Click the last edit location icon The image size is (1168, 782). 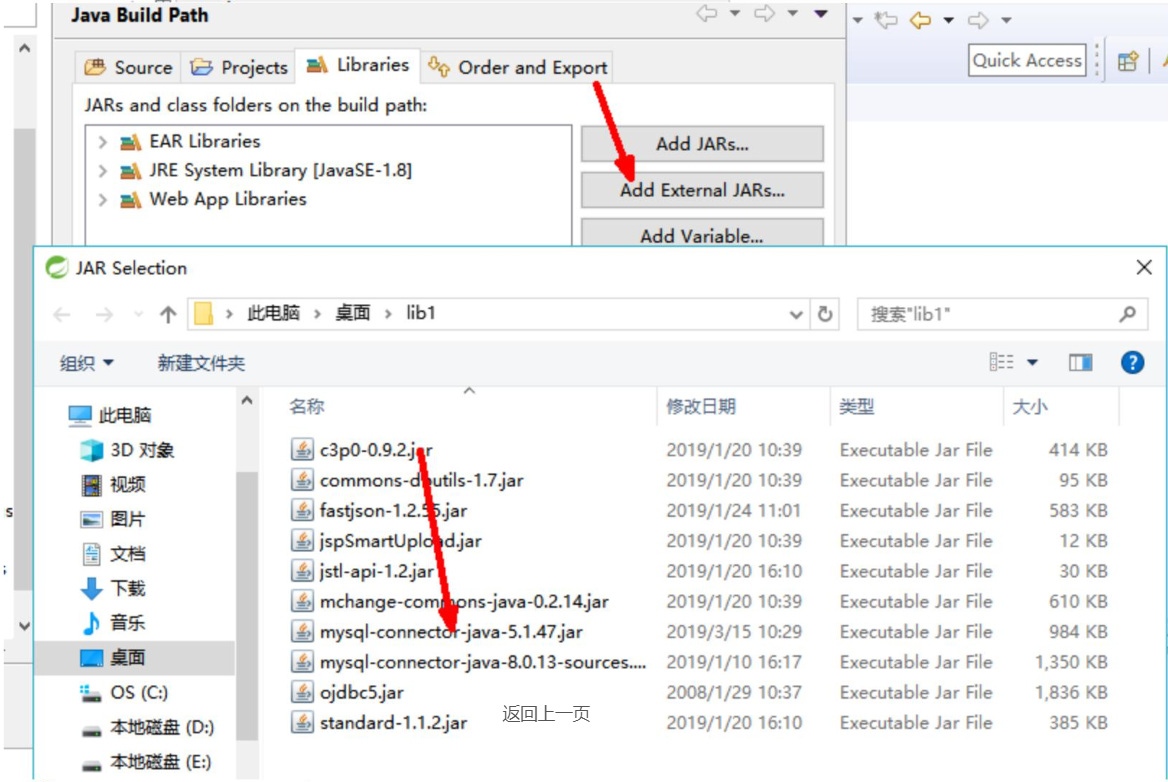tap(886, 20)
